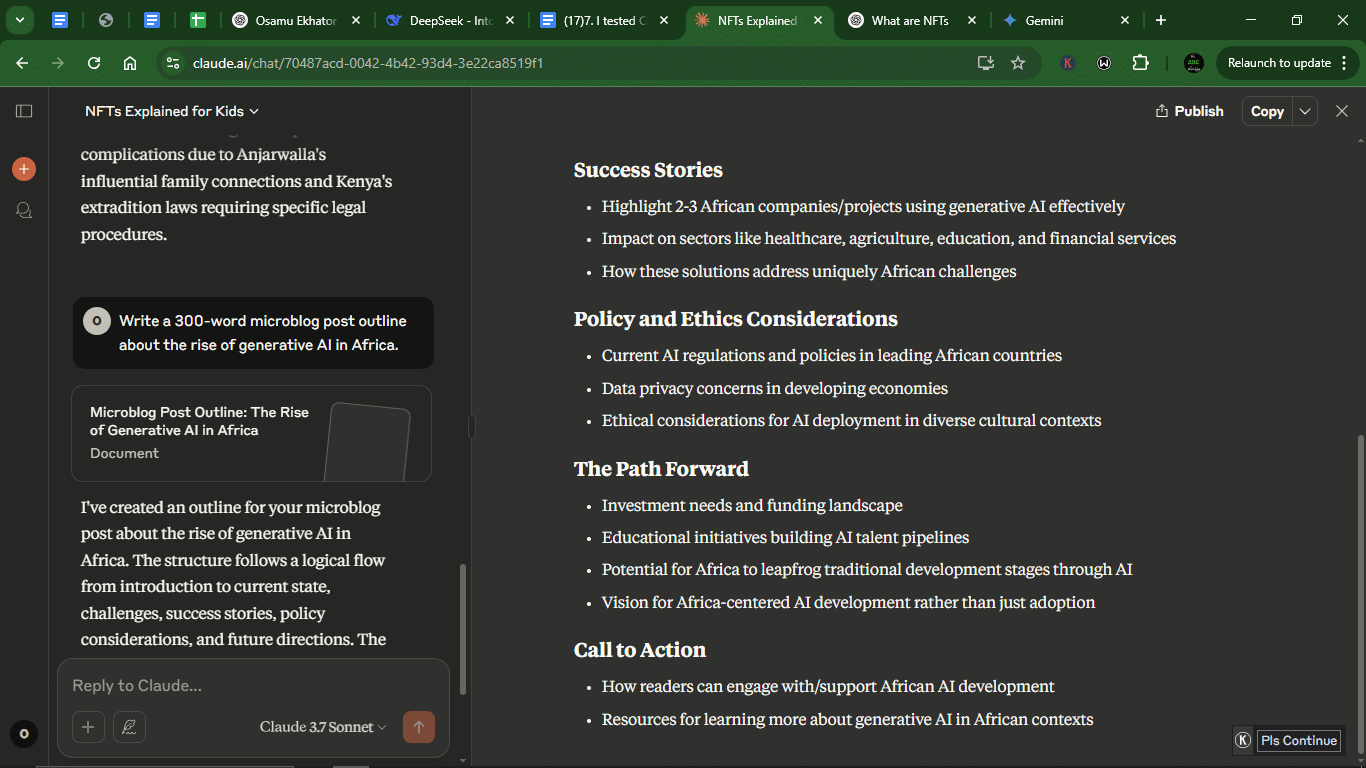Open the Chrome home page icon
This screenshot has height=768, width=1366.
(130, 63)
